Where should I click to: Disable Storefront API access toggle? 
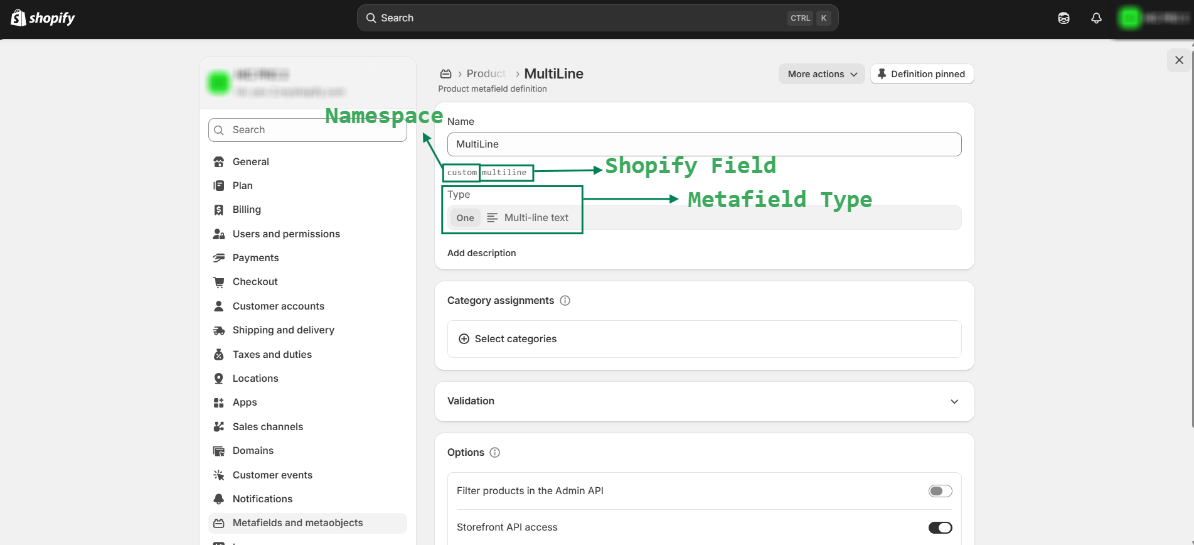pyautogui.click(x=939, y=528)
